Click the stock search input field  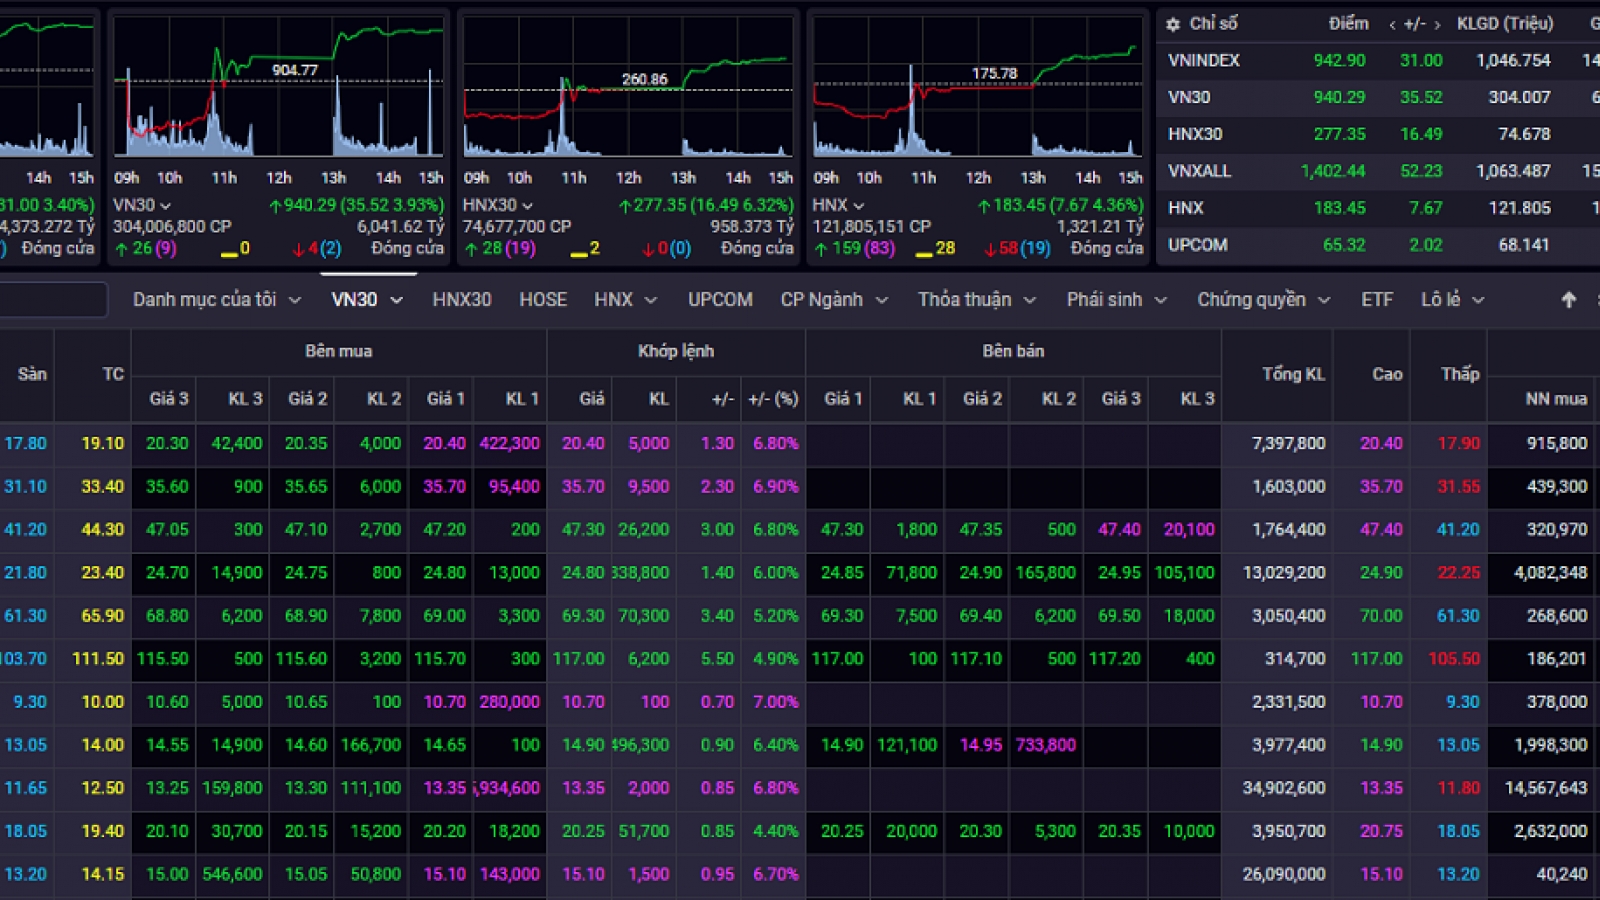(x=52, y=300)
